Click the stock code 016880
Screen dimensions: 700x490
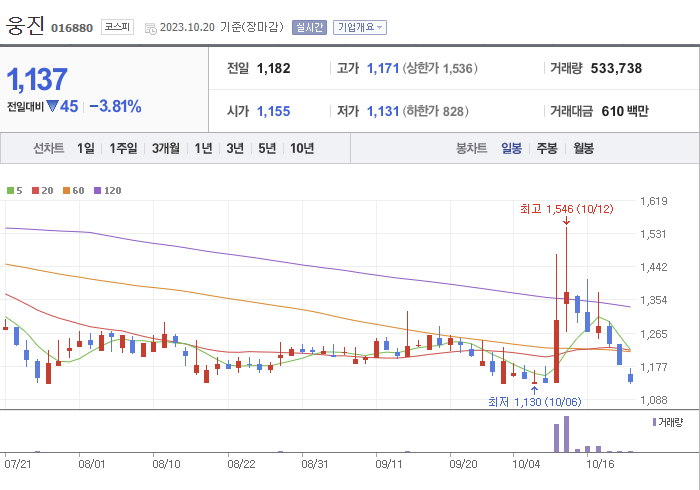[x=72, y=28]
